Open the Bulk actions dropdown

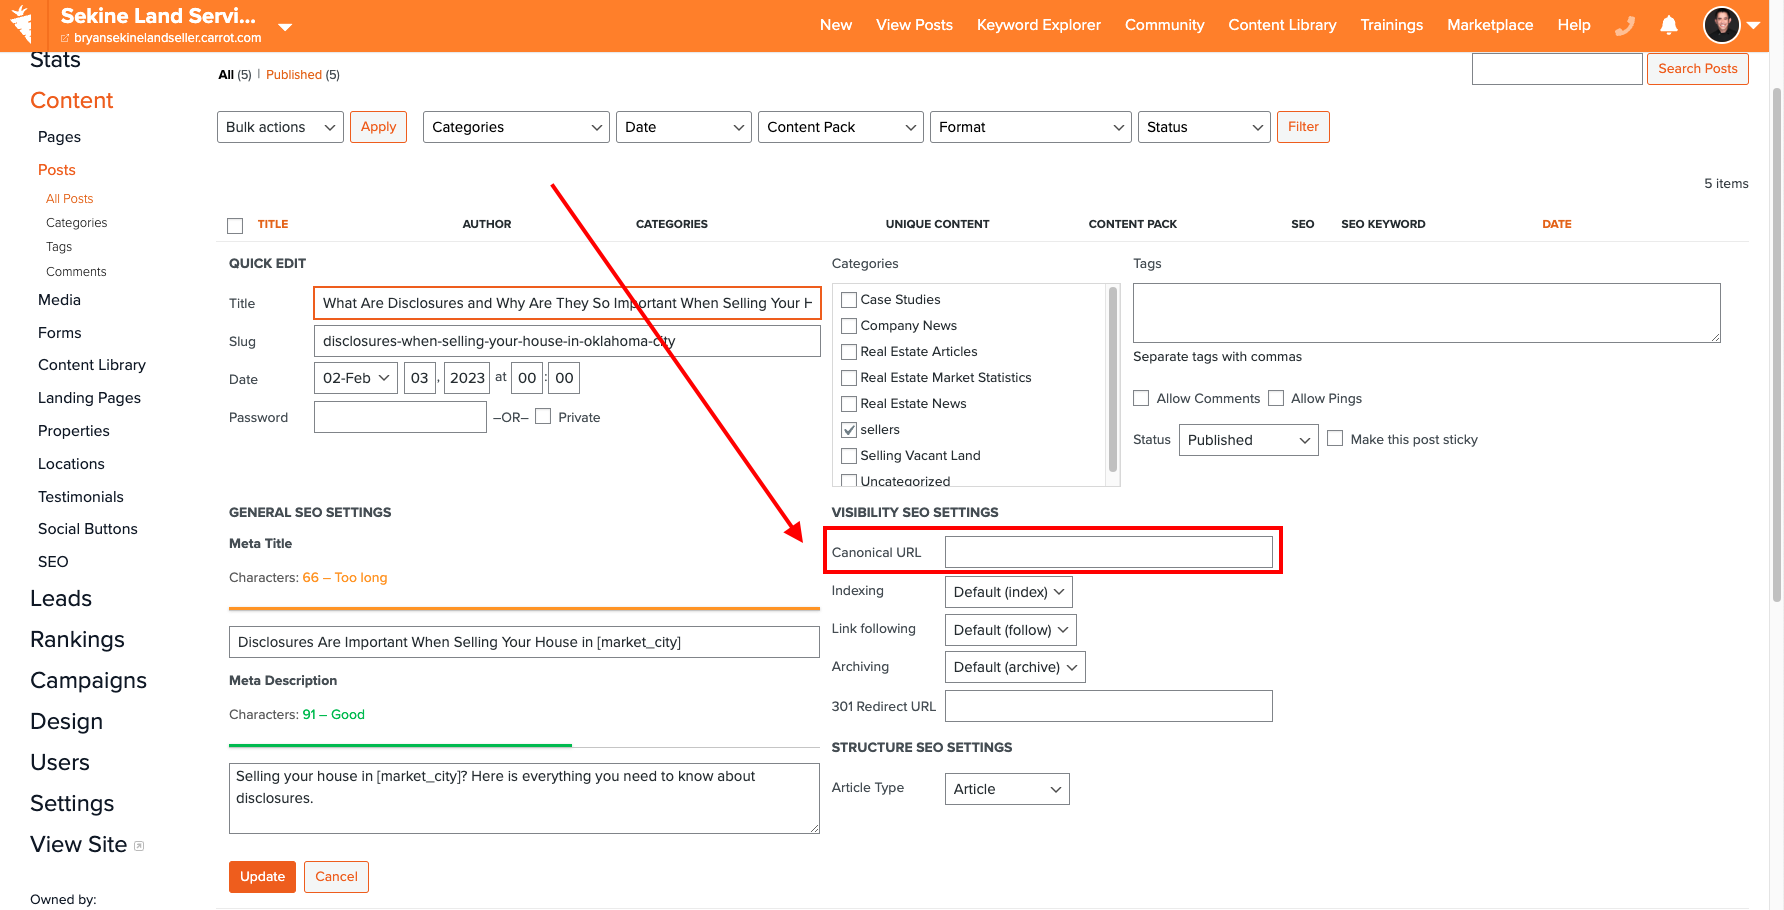point(280,127)
